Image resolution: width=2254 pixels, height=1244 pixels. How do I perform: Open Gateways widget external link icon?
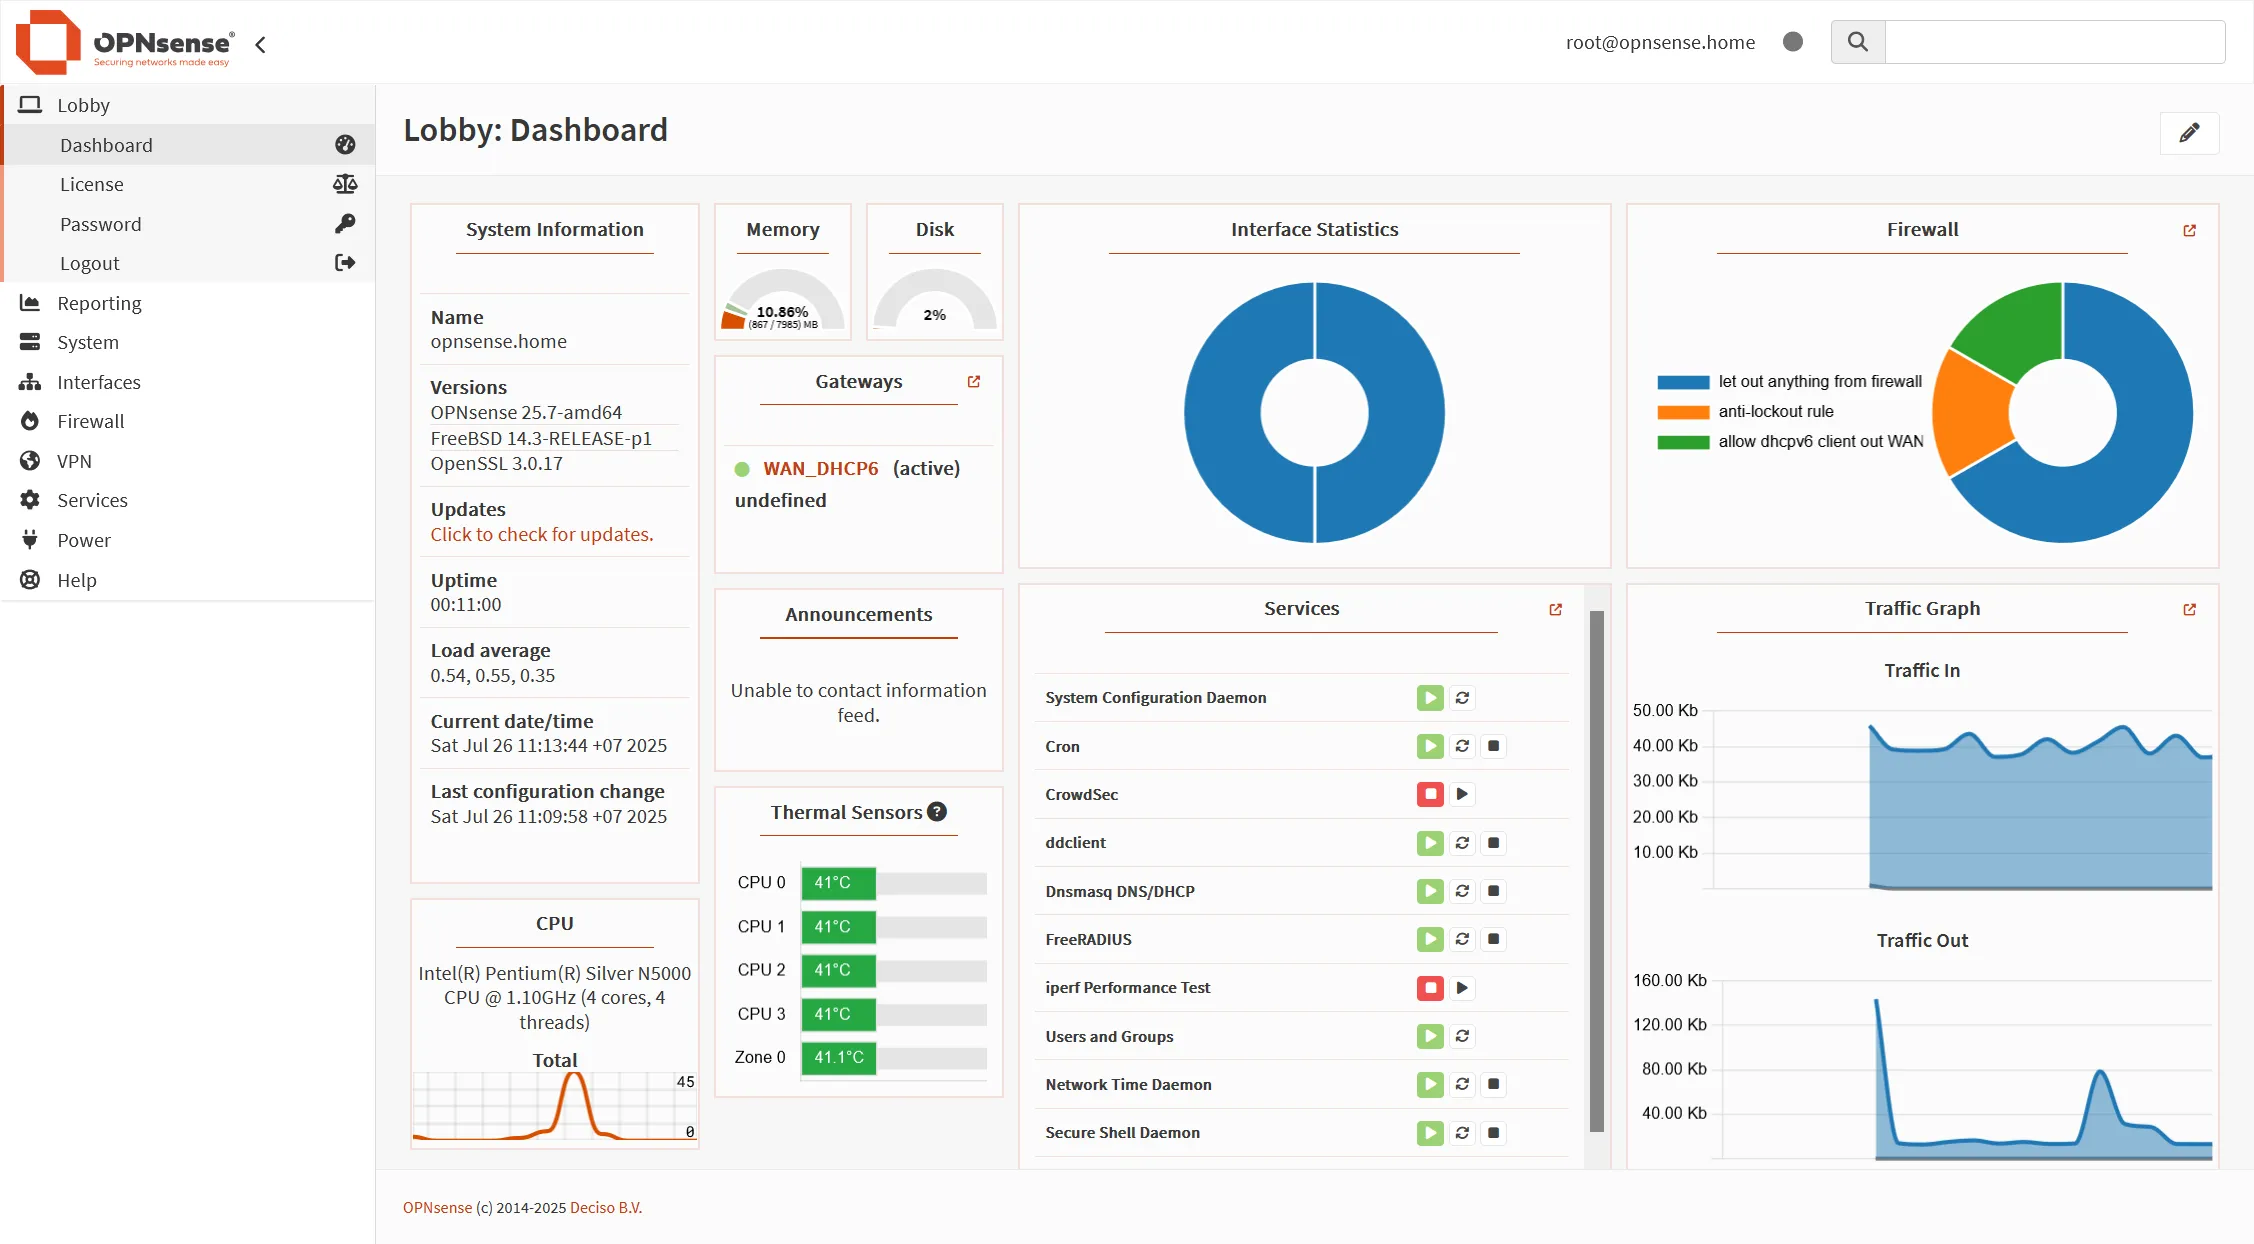click(x=974, y=381)
